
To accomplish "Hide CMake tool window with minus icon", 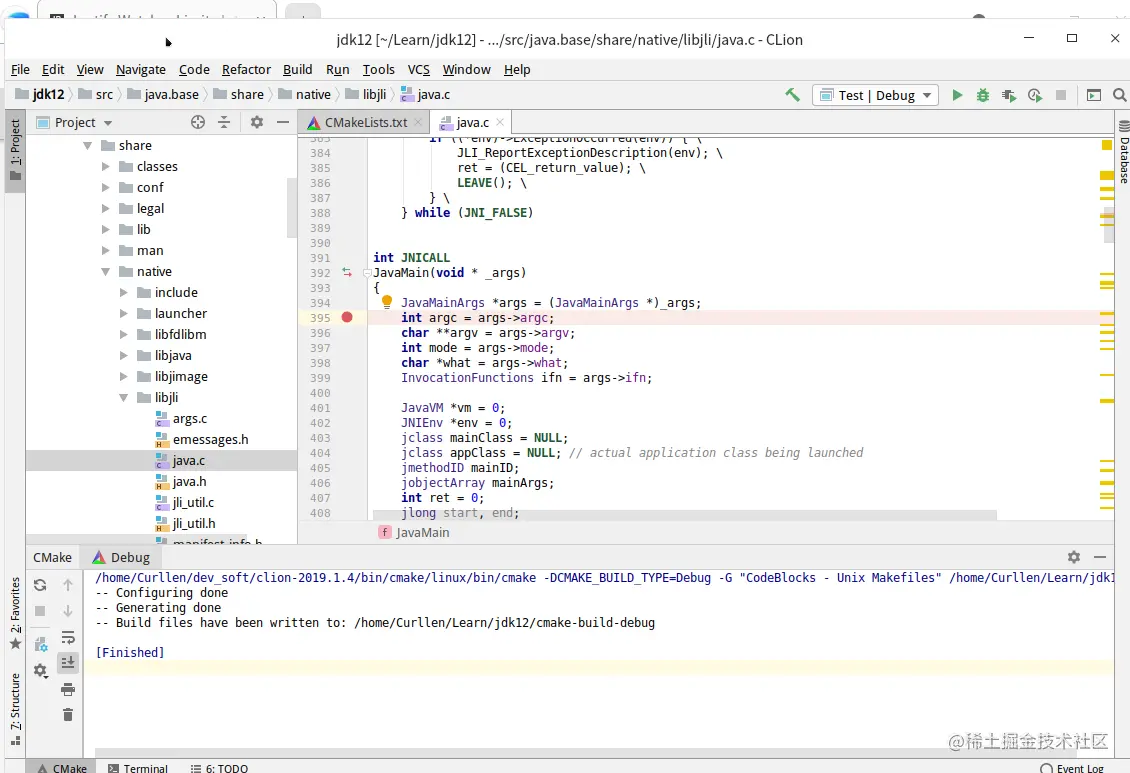I will pyautogui.click(x=1100, y=557).
